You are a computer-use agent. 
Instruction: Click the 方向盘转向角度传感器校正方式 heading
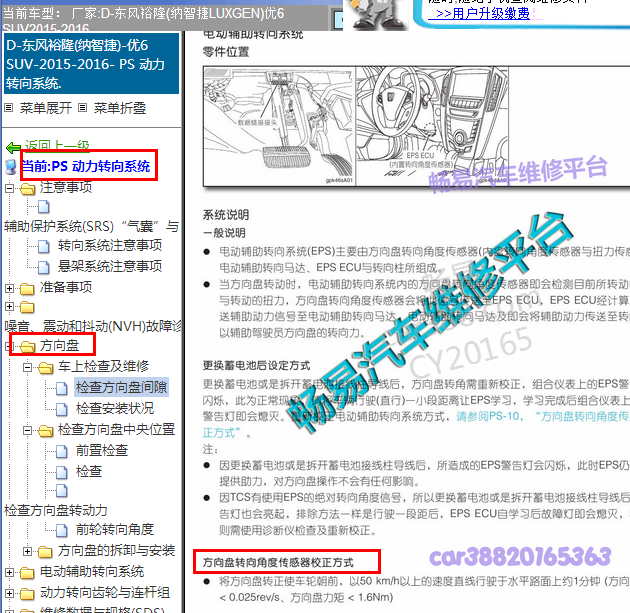pos(278,562)
